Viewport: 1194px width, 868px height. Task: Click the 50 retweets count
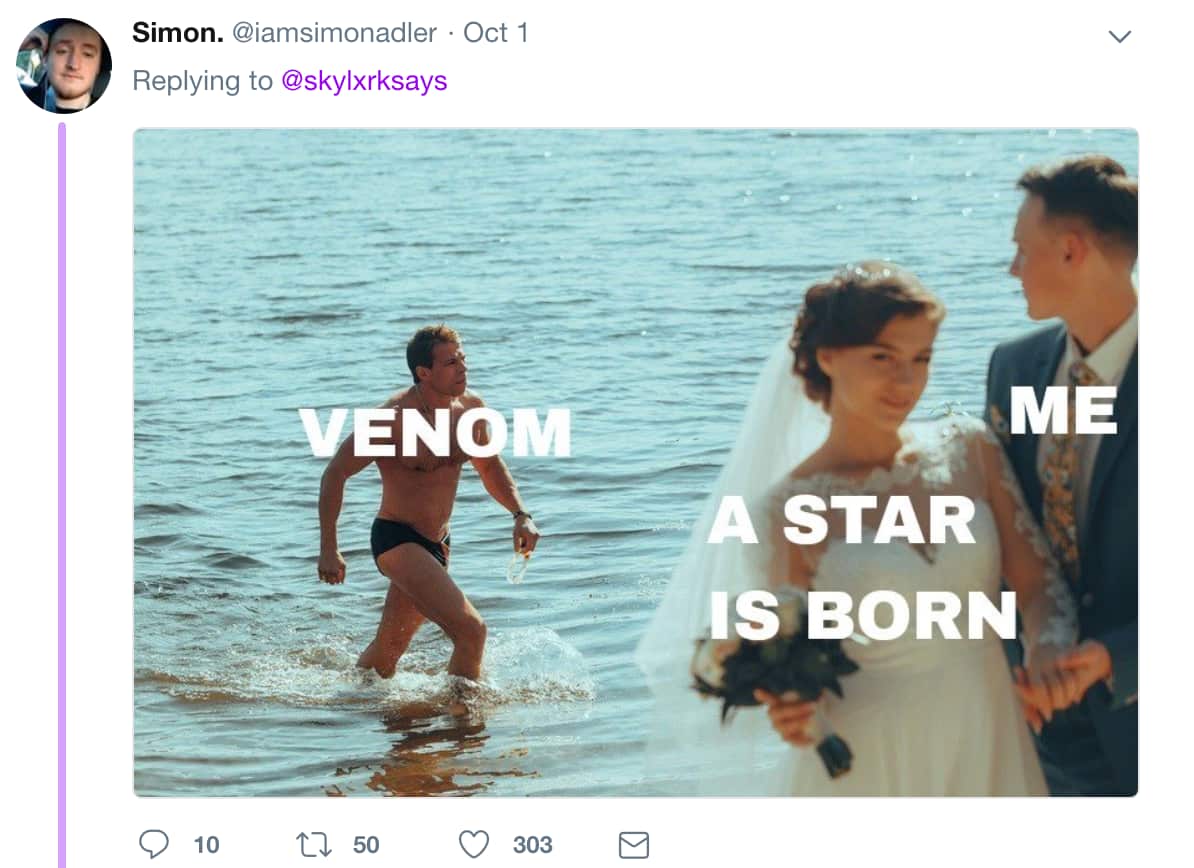[366, 844]
